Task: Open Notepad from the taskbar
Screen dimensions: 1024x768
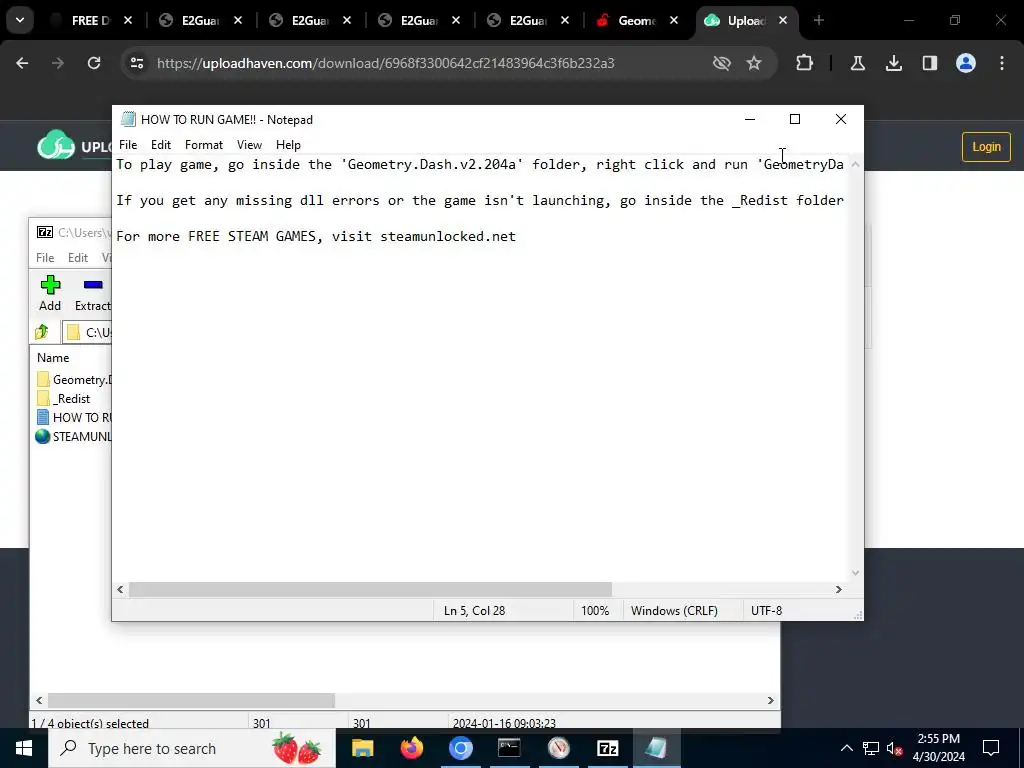Action: click(x=656, y=748)
